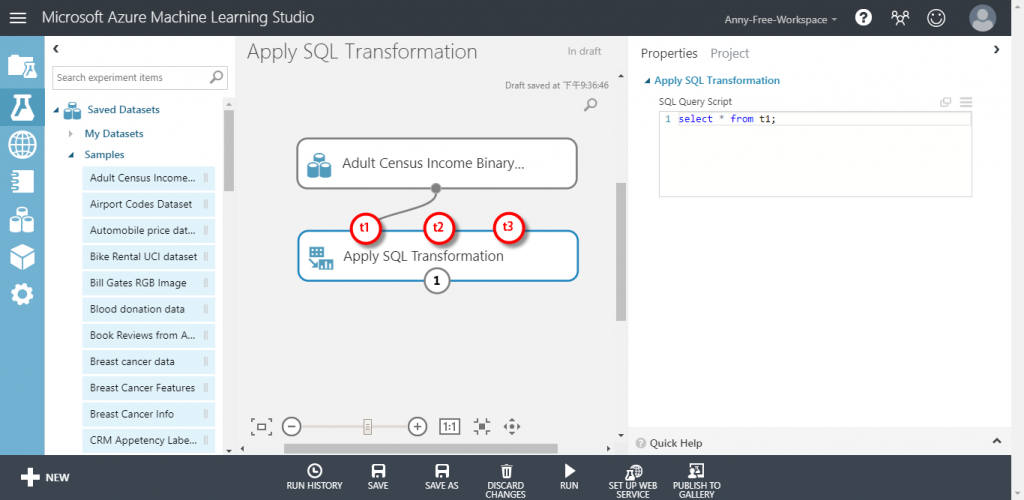This screenshot has height=500, width=1024.
Task: Click RUN to execute the experiment
Action: point(569,477)
